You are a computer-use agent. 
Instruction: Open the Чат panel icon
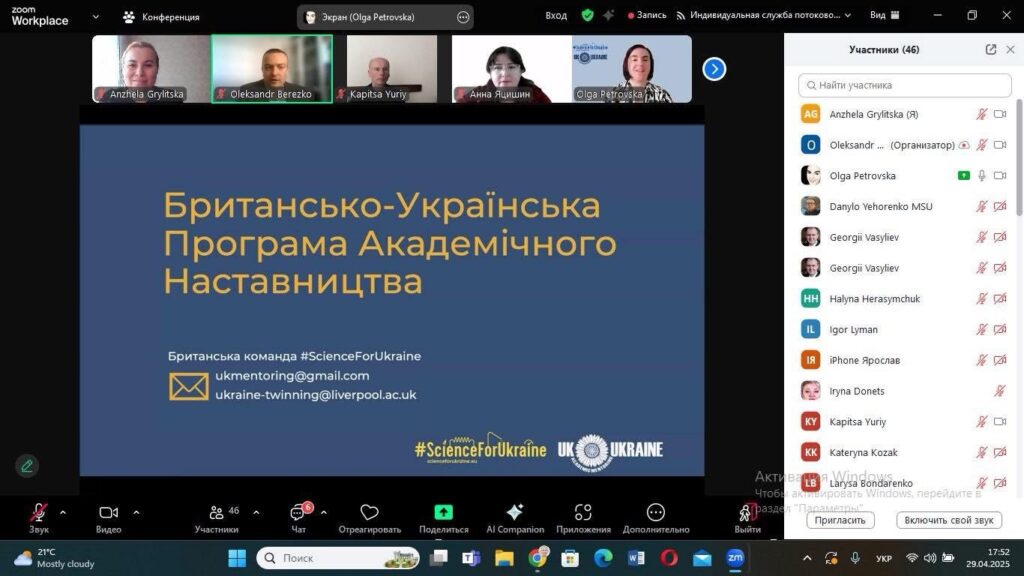coord(298,513)
